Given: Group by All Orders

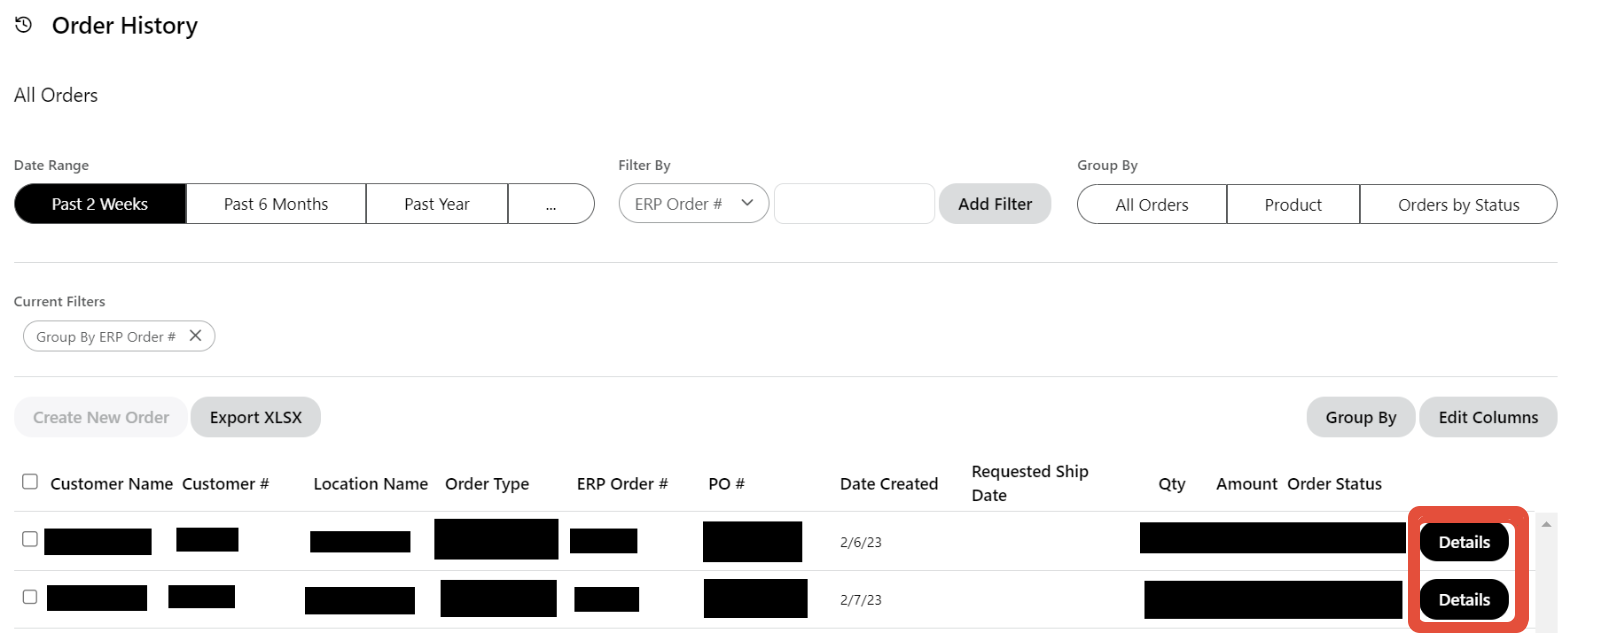Looking at the screenshot, I should 1152,205.
